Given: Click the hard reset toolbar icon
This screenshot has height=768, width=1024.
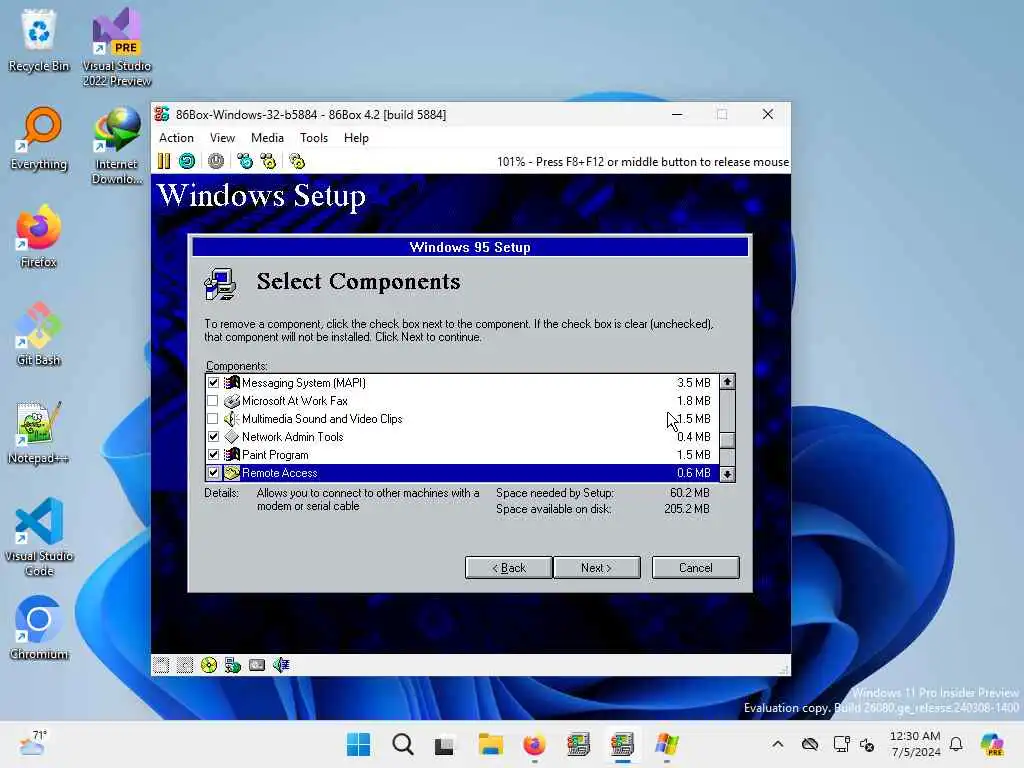Looking at the screenshot, I should (187, 161).
